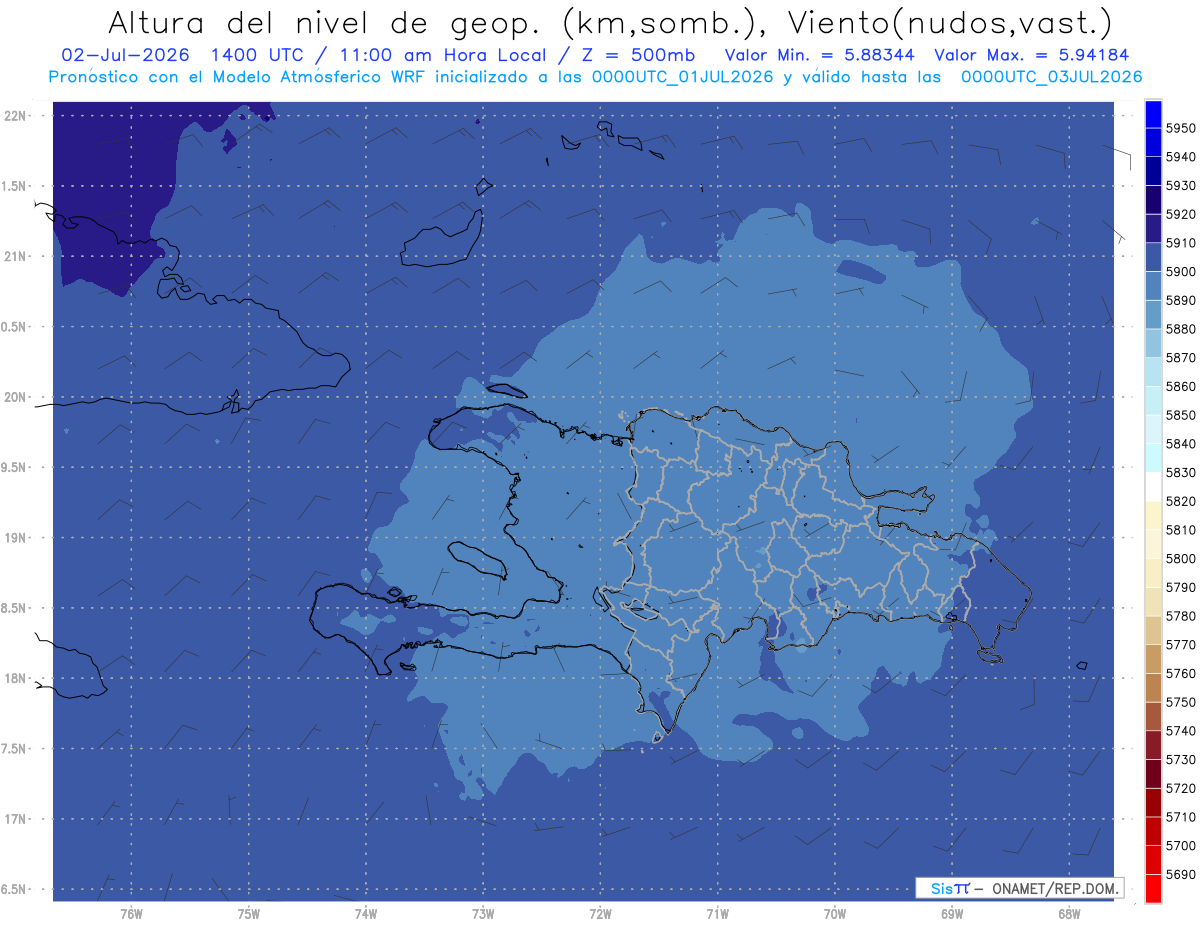1200x927 pixels.
Task: Click the longitude axis label 76W
Action: click(131, 913)
